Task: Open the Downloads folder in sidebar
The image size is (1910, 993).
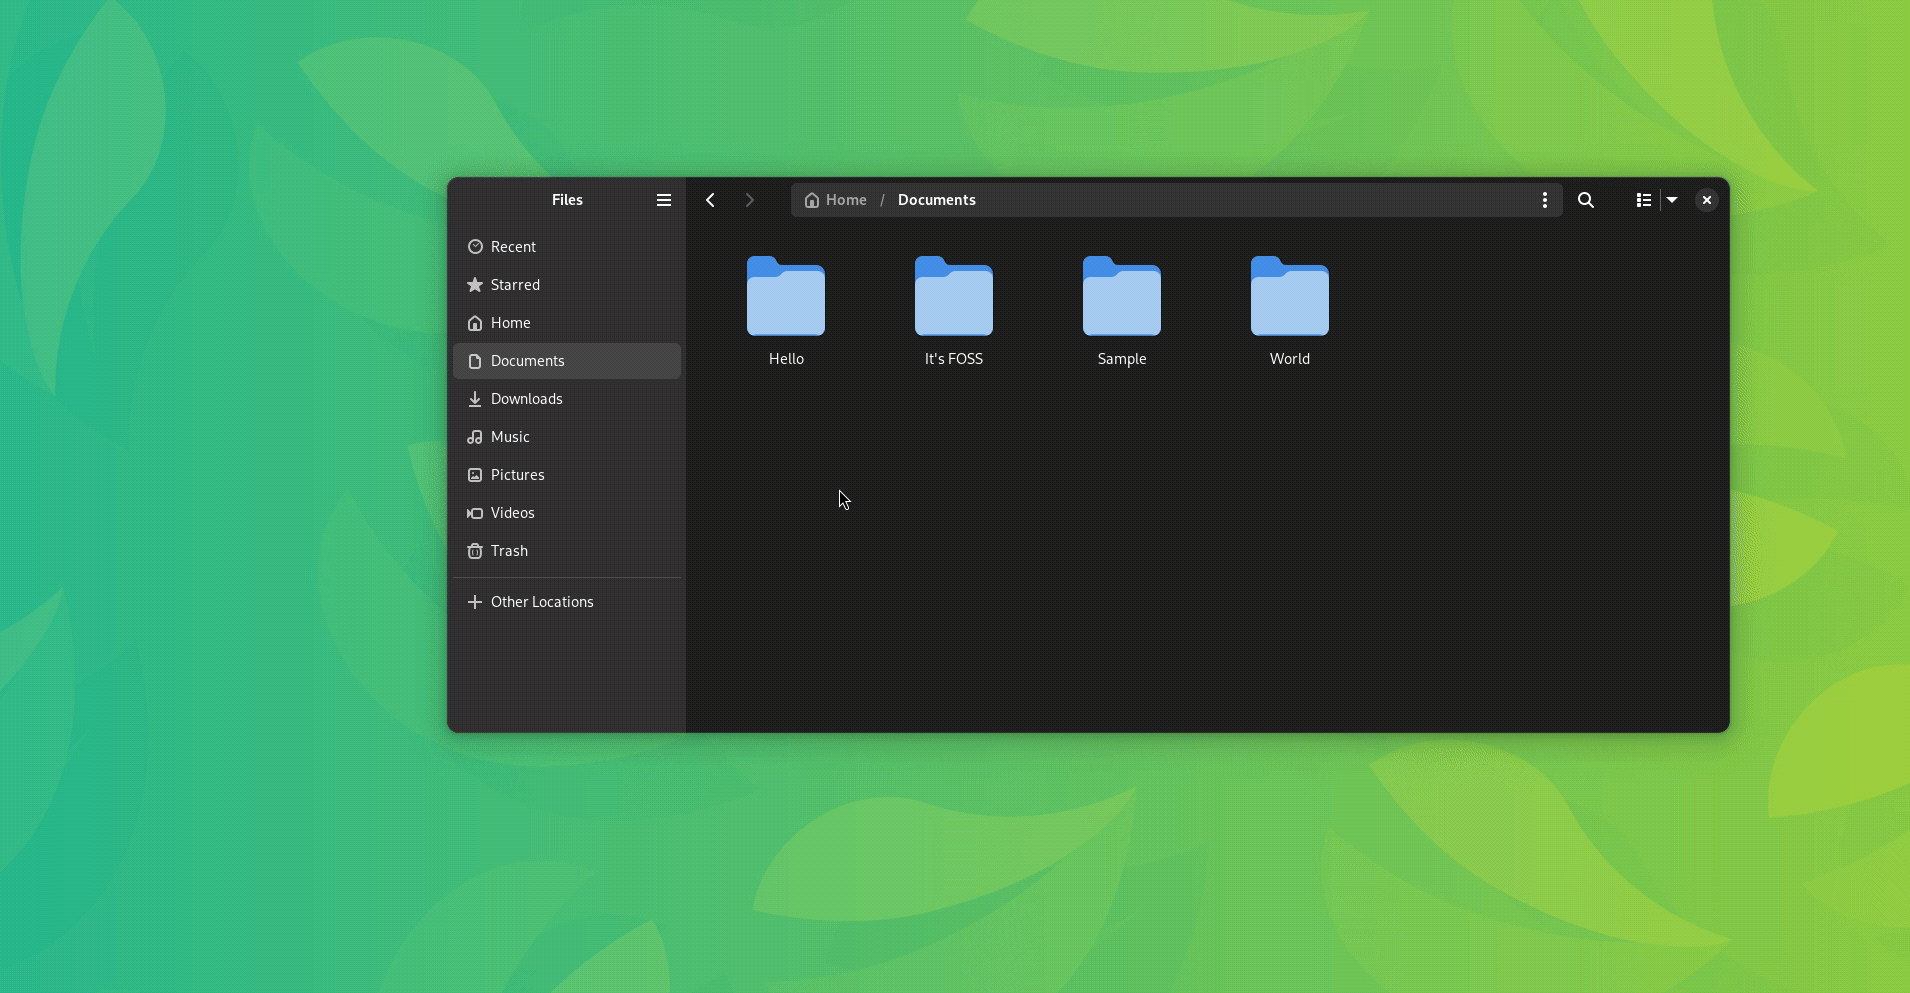Action: [x=525, y=398]
